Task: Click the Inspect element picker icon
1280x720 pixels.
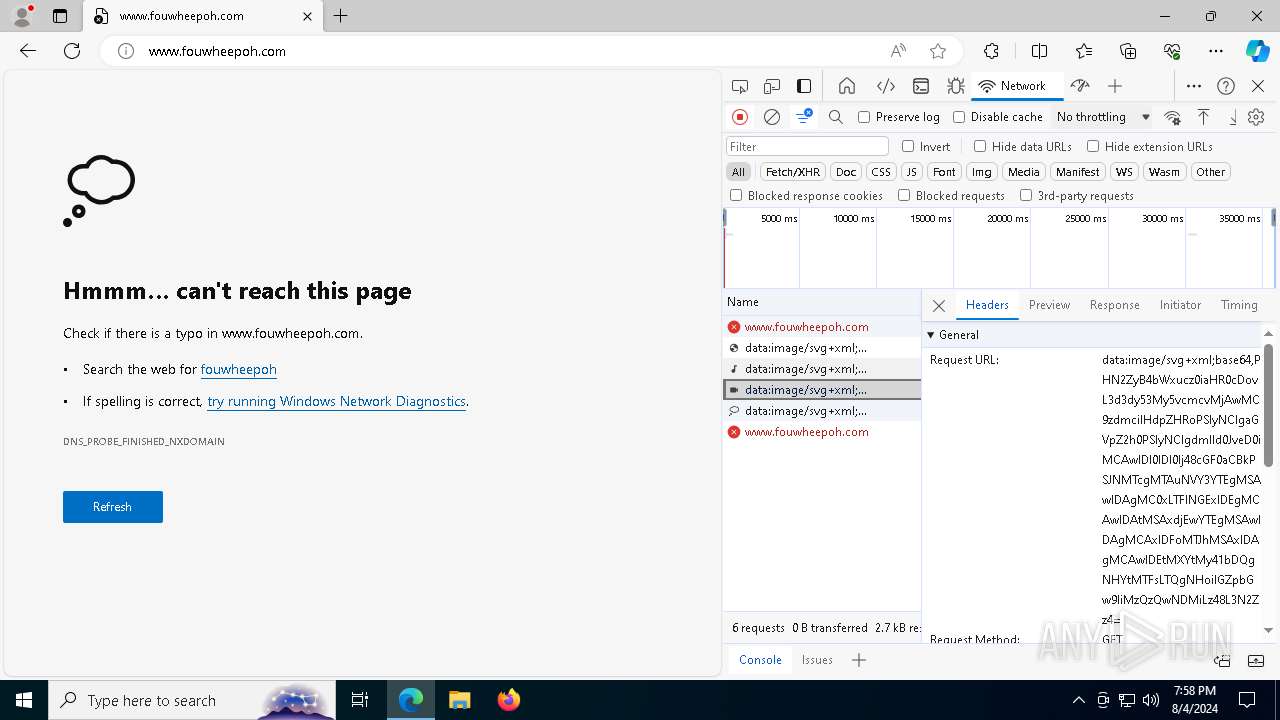Action: click(x=740, y=86)
